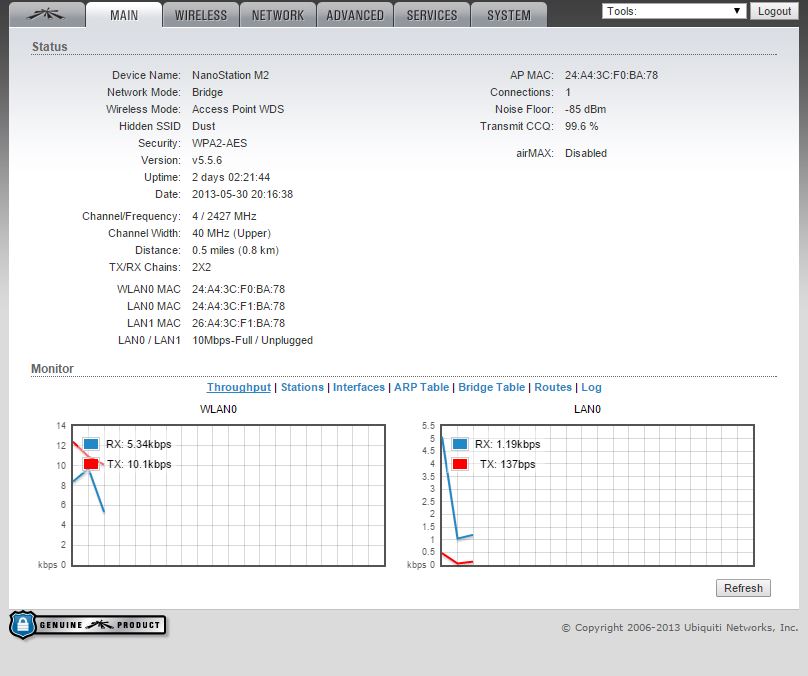The image size is (808, 676).
Task: Click the channel width 40 MHz (Upper)
Action: [231, 233]
